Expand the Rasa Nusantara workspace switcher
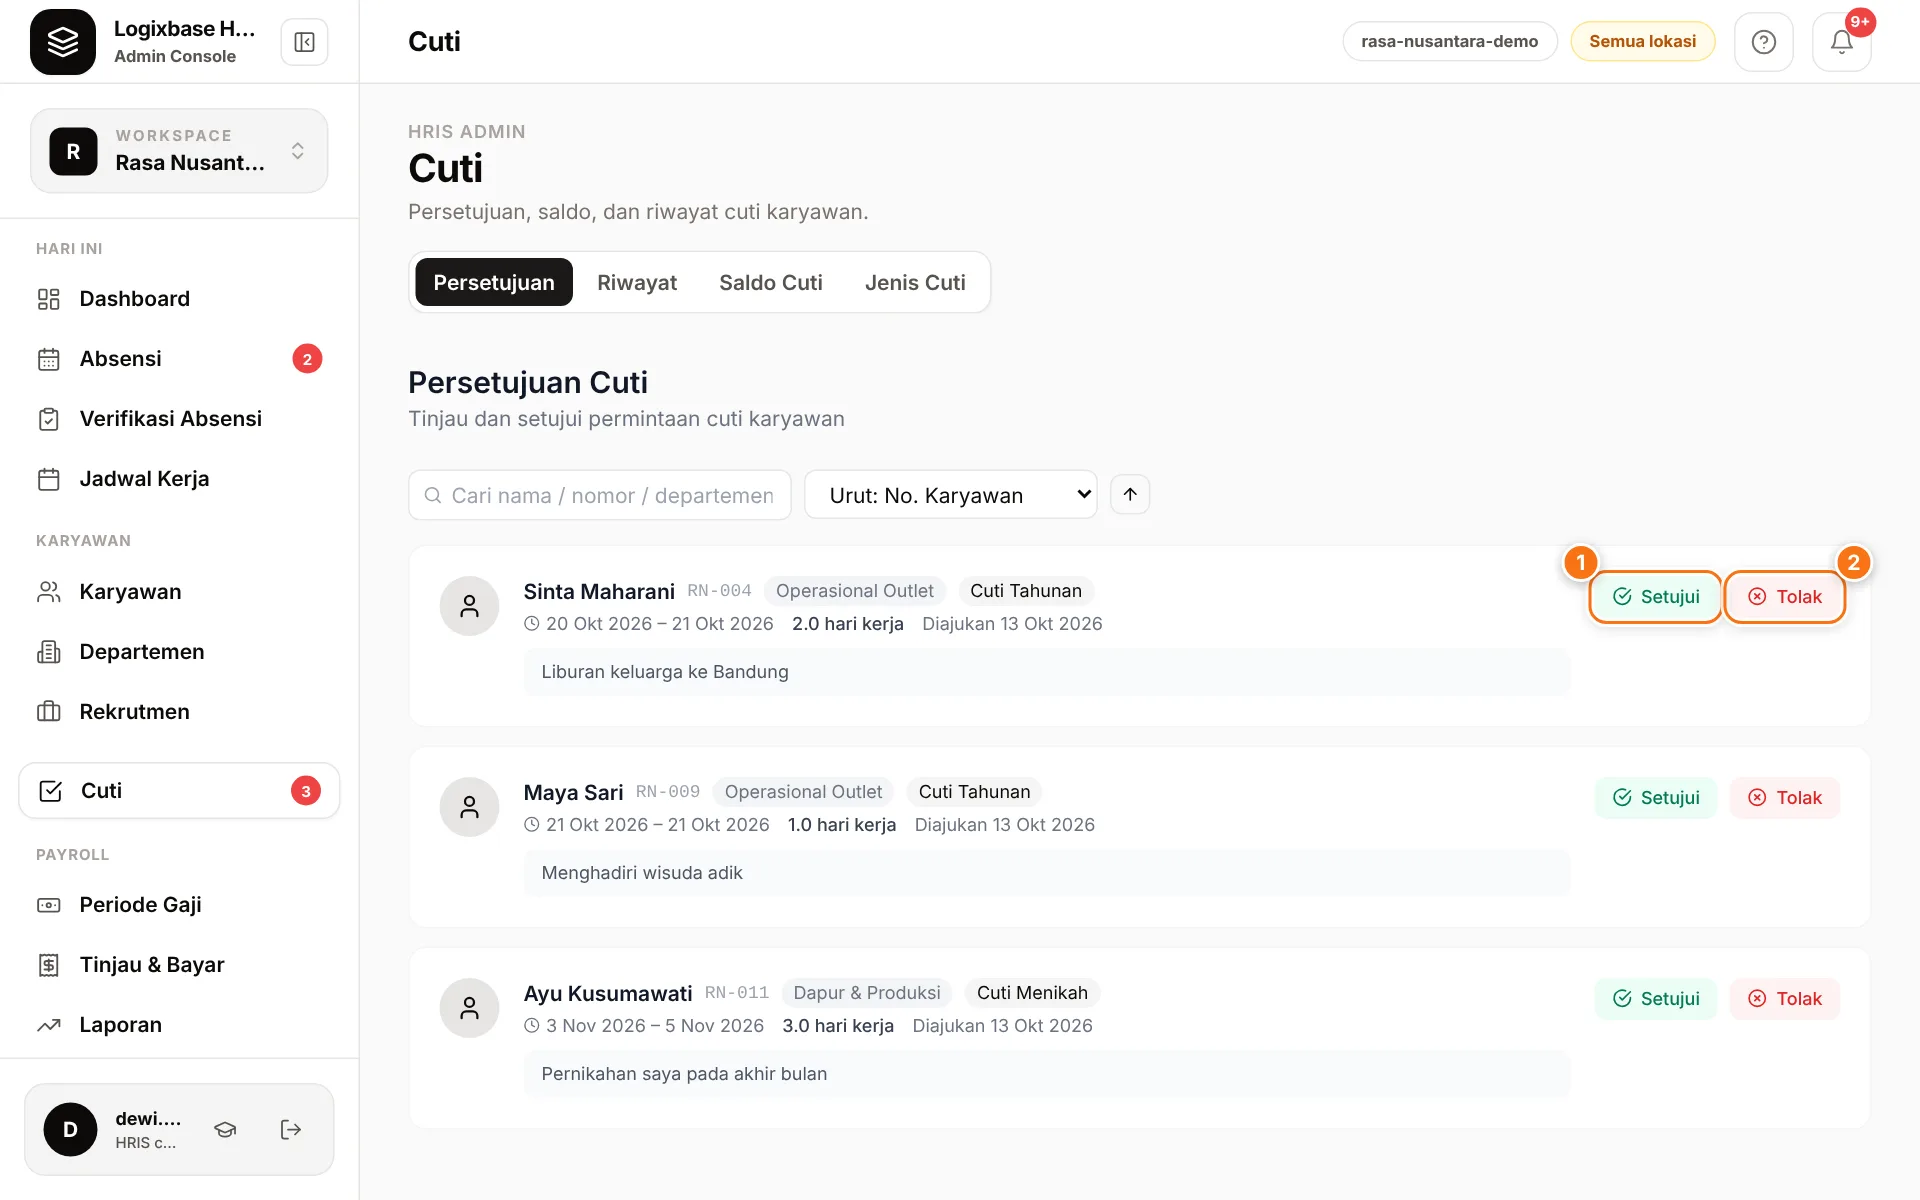The width and height of the screenshot is (1920, 1200). click(179, 151)
